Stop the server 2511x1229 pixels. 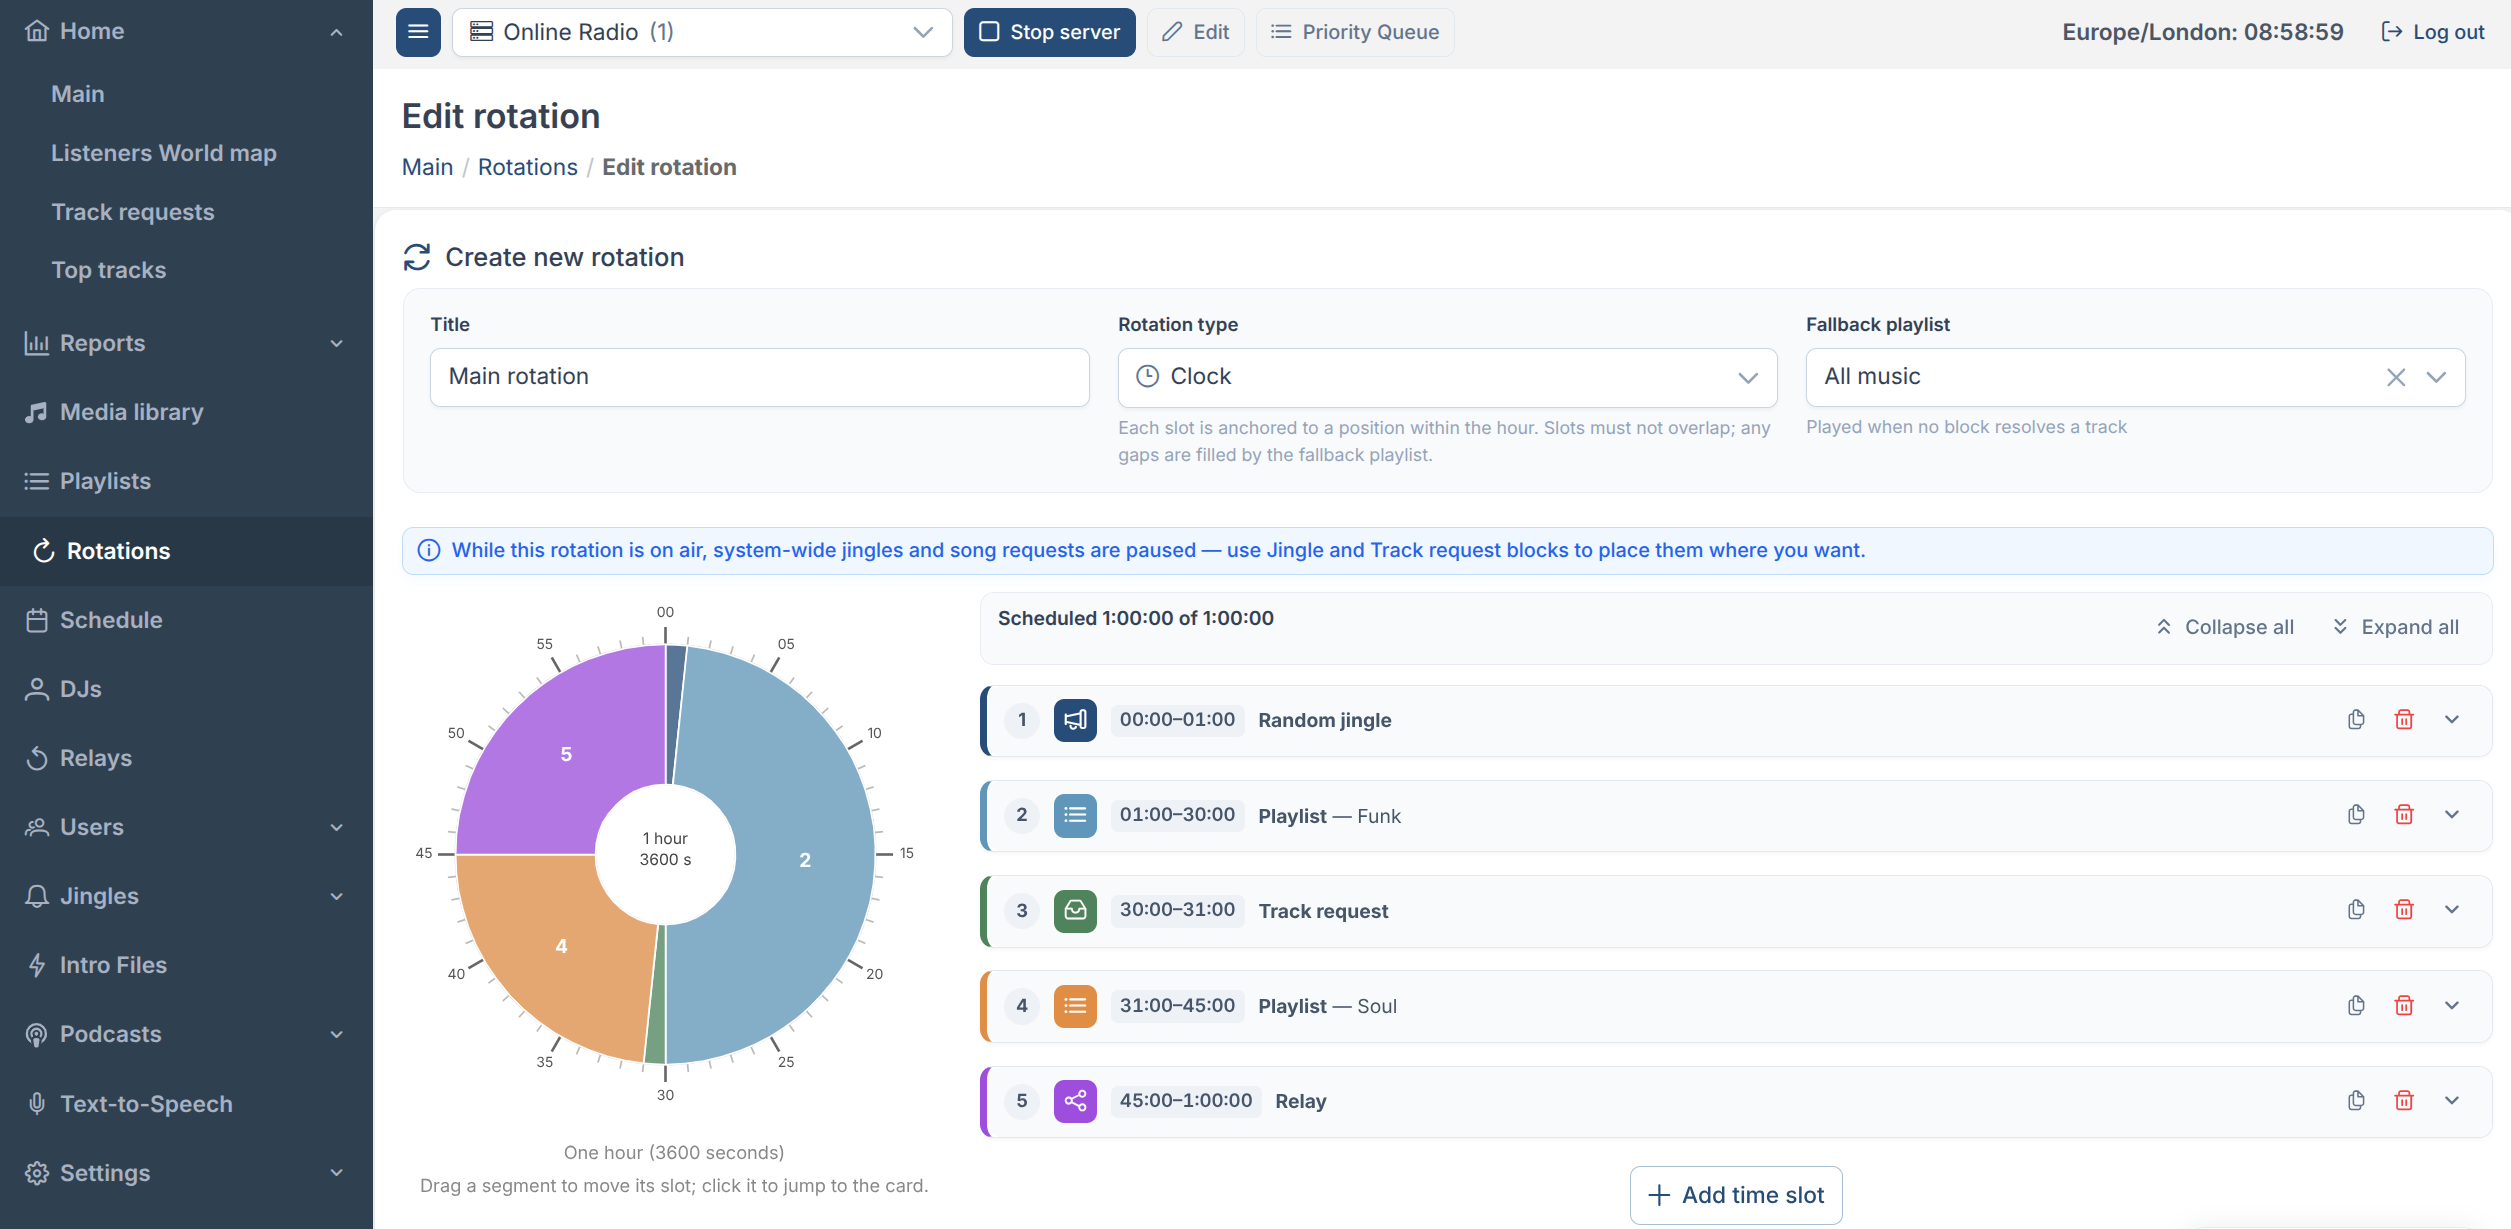(1049, 32)
